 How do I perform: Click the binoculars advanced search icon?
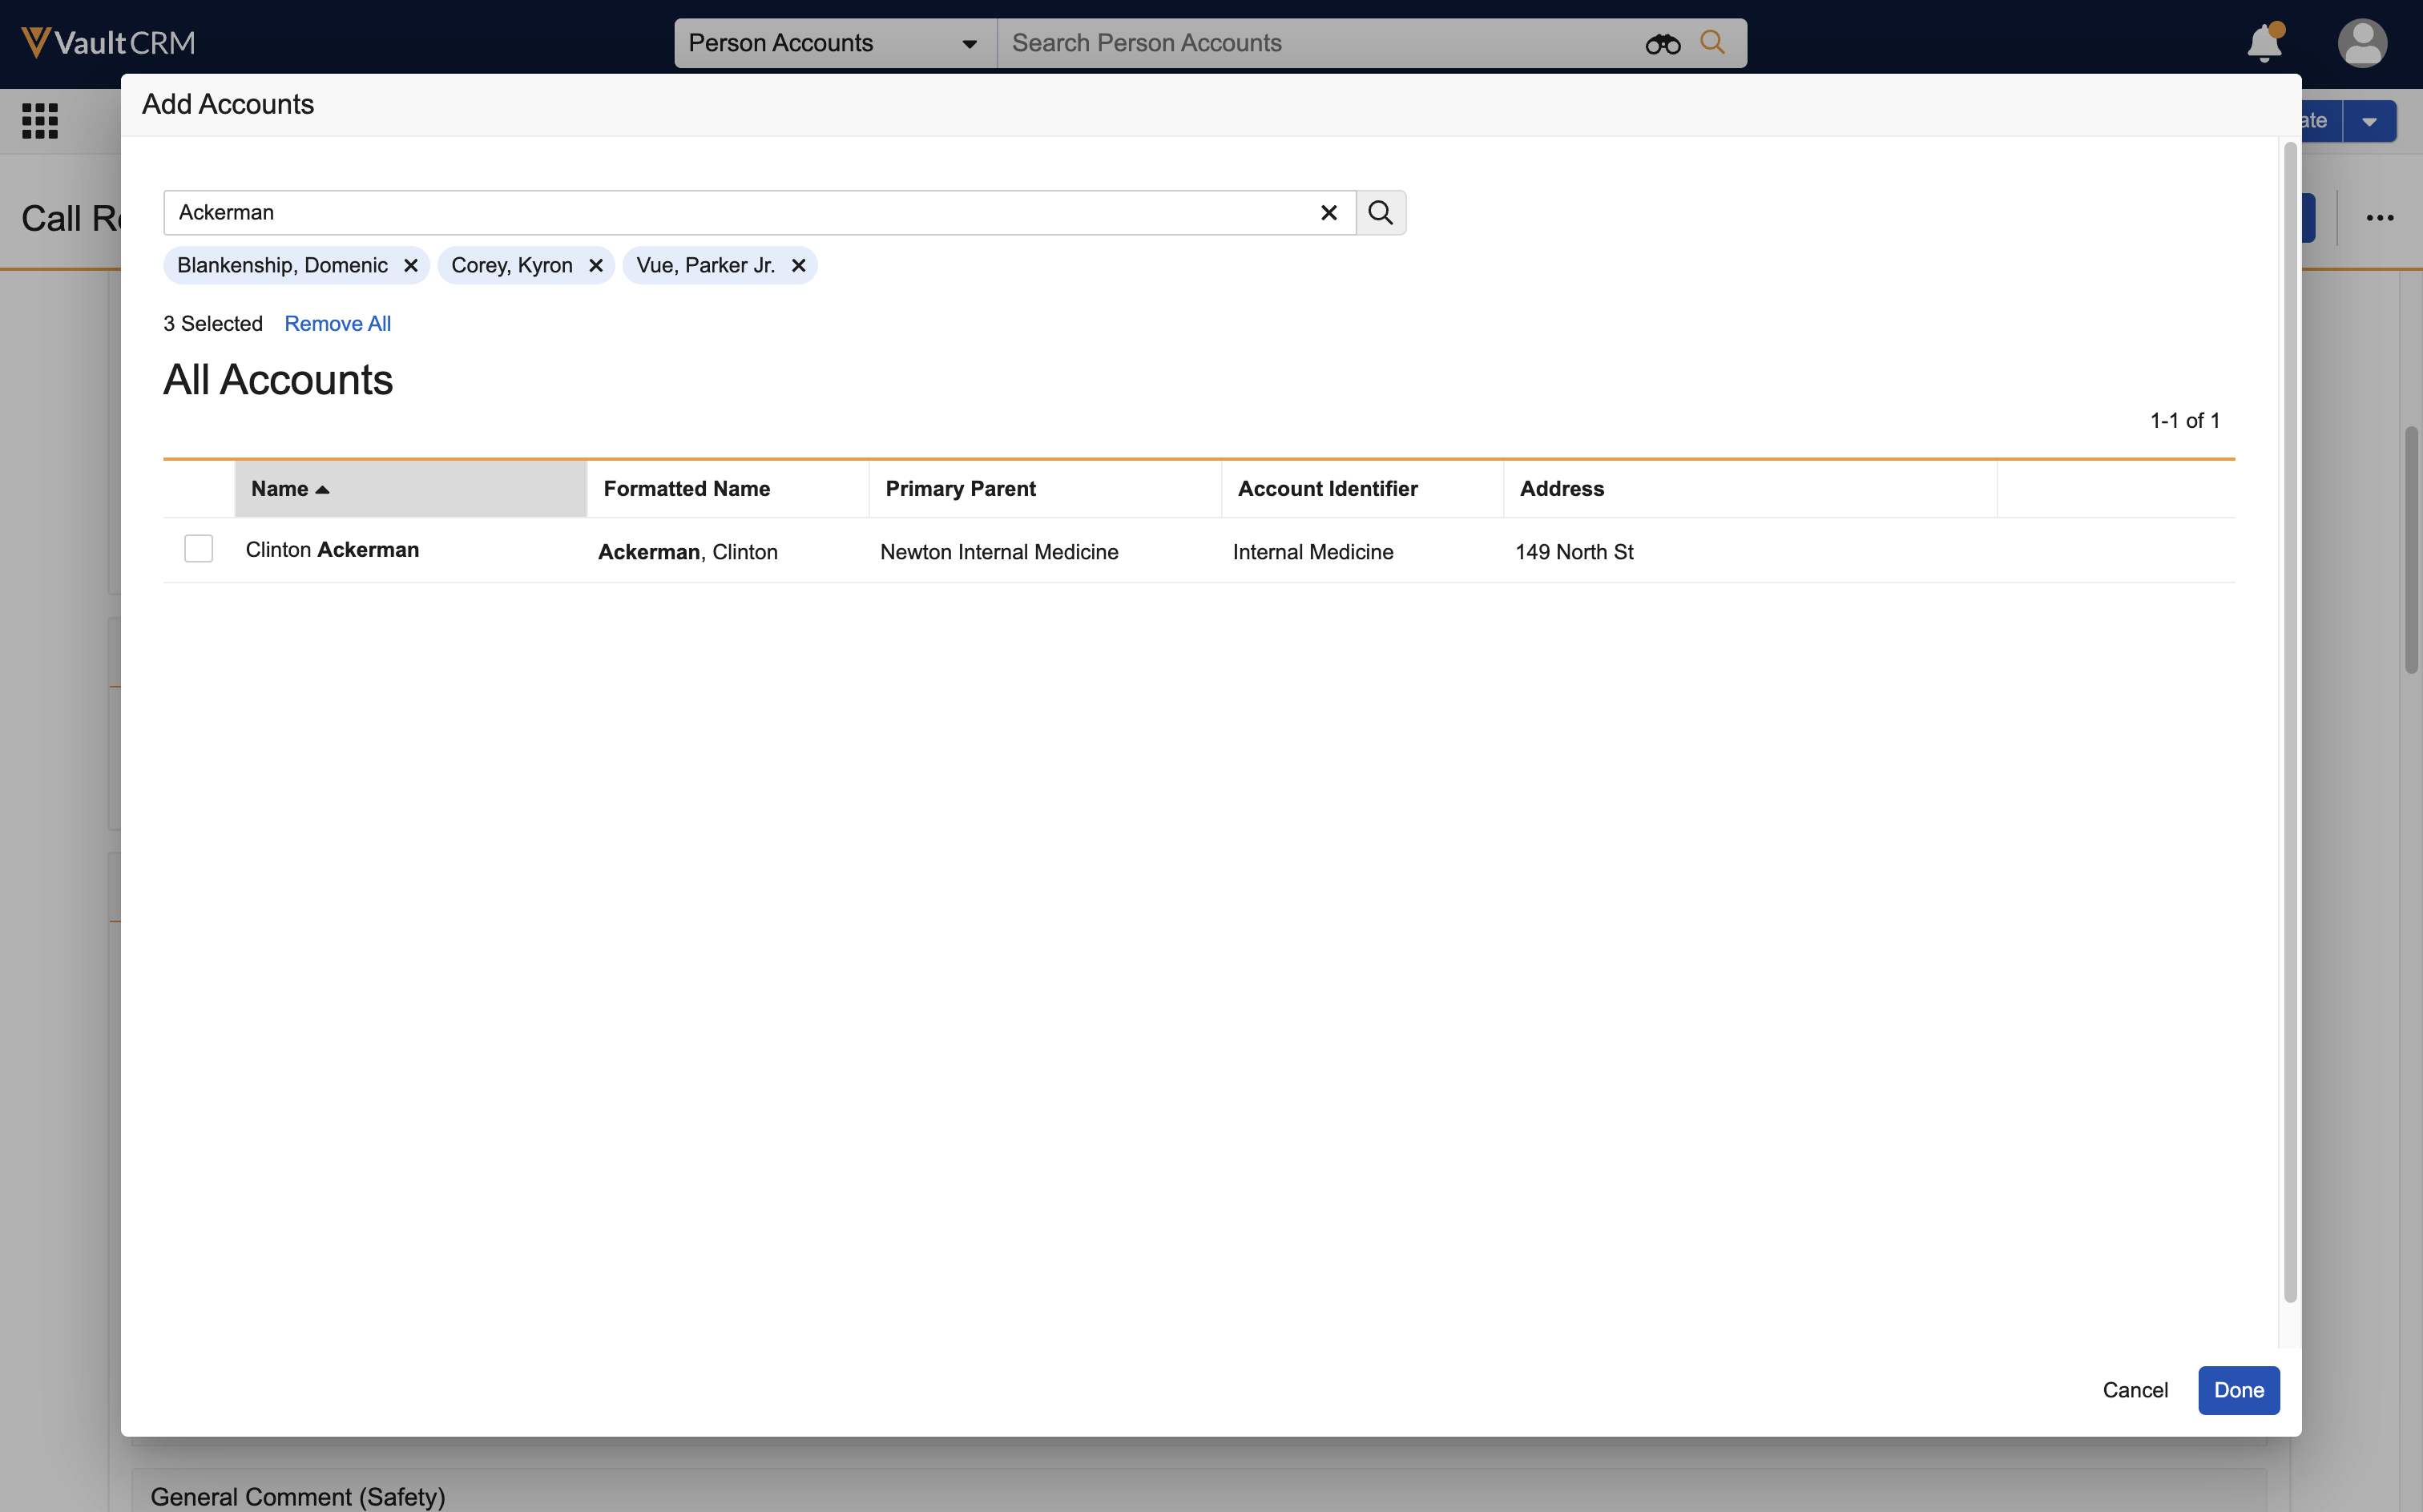1662,44
